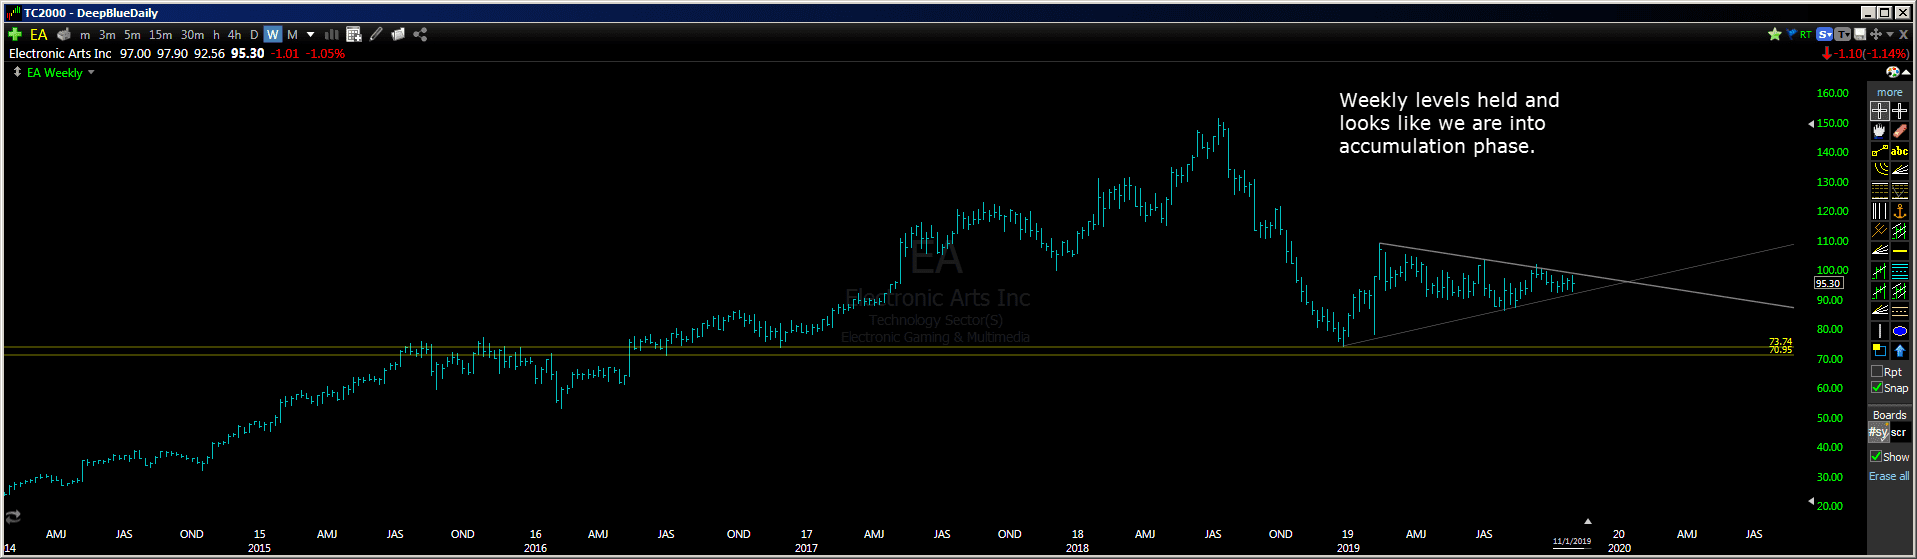
Task: Select the pencil drawing icon in toolbar
Action: pyautogui.click(x=376, y=34)
